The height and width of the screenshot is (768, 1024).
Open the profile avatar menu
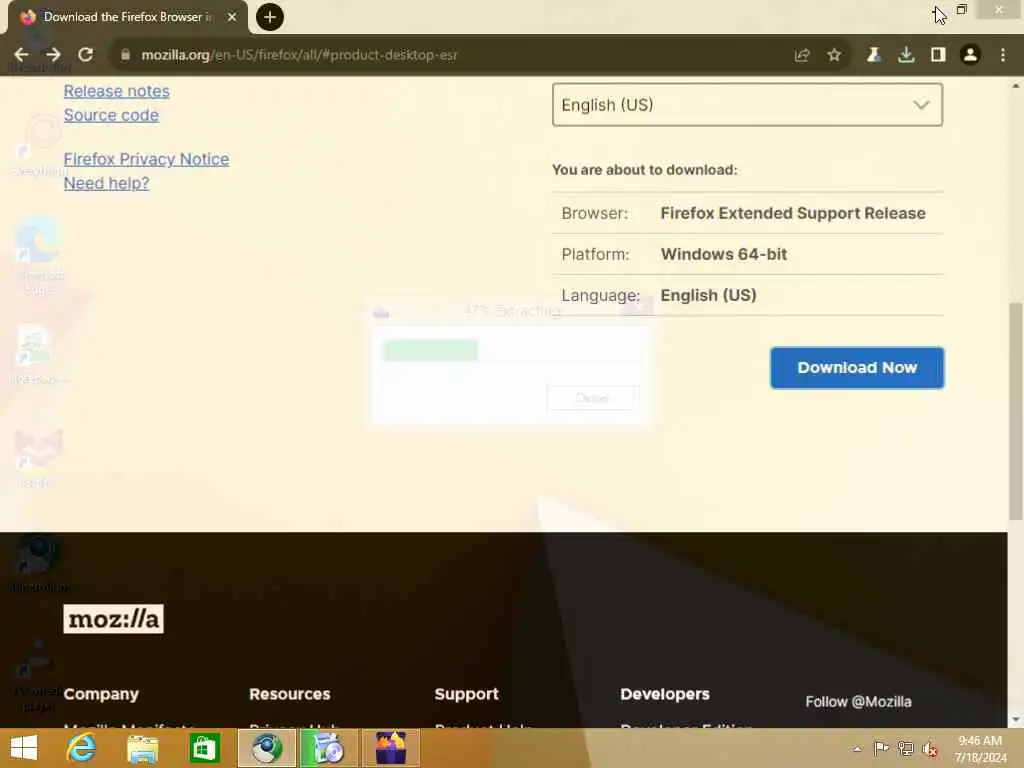click(x=970, y=55)
